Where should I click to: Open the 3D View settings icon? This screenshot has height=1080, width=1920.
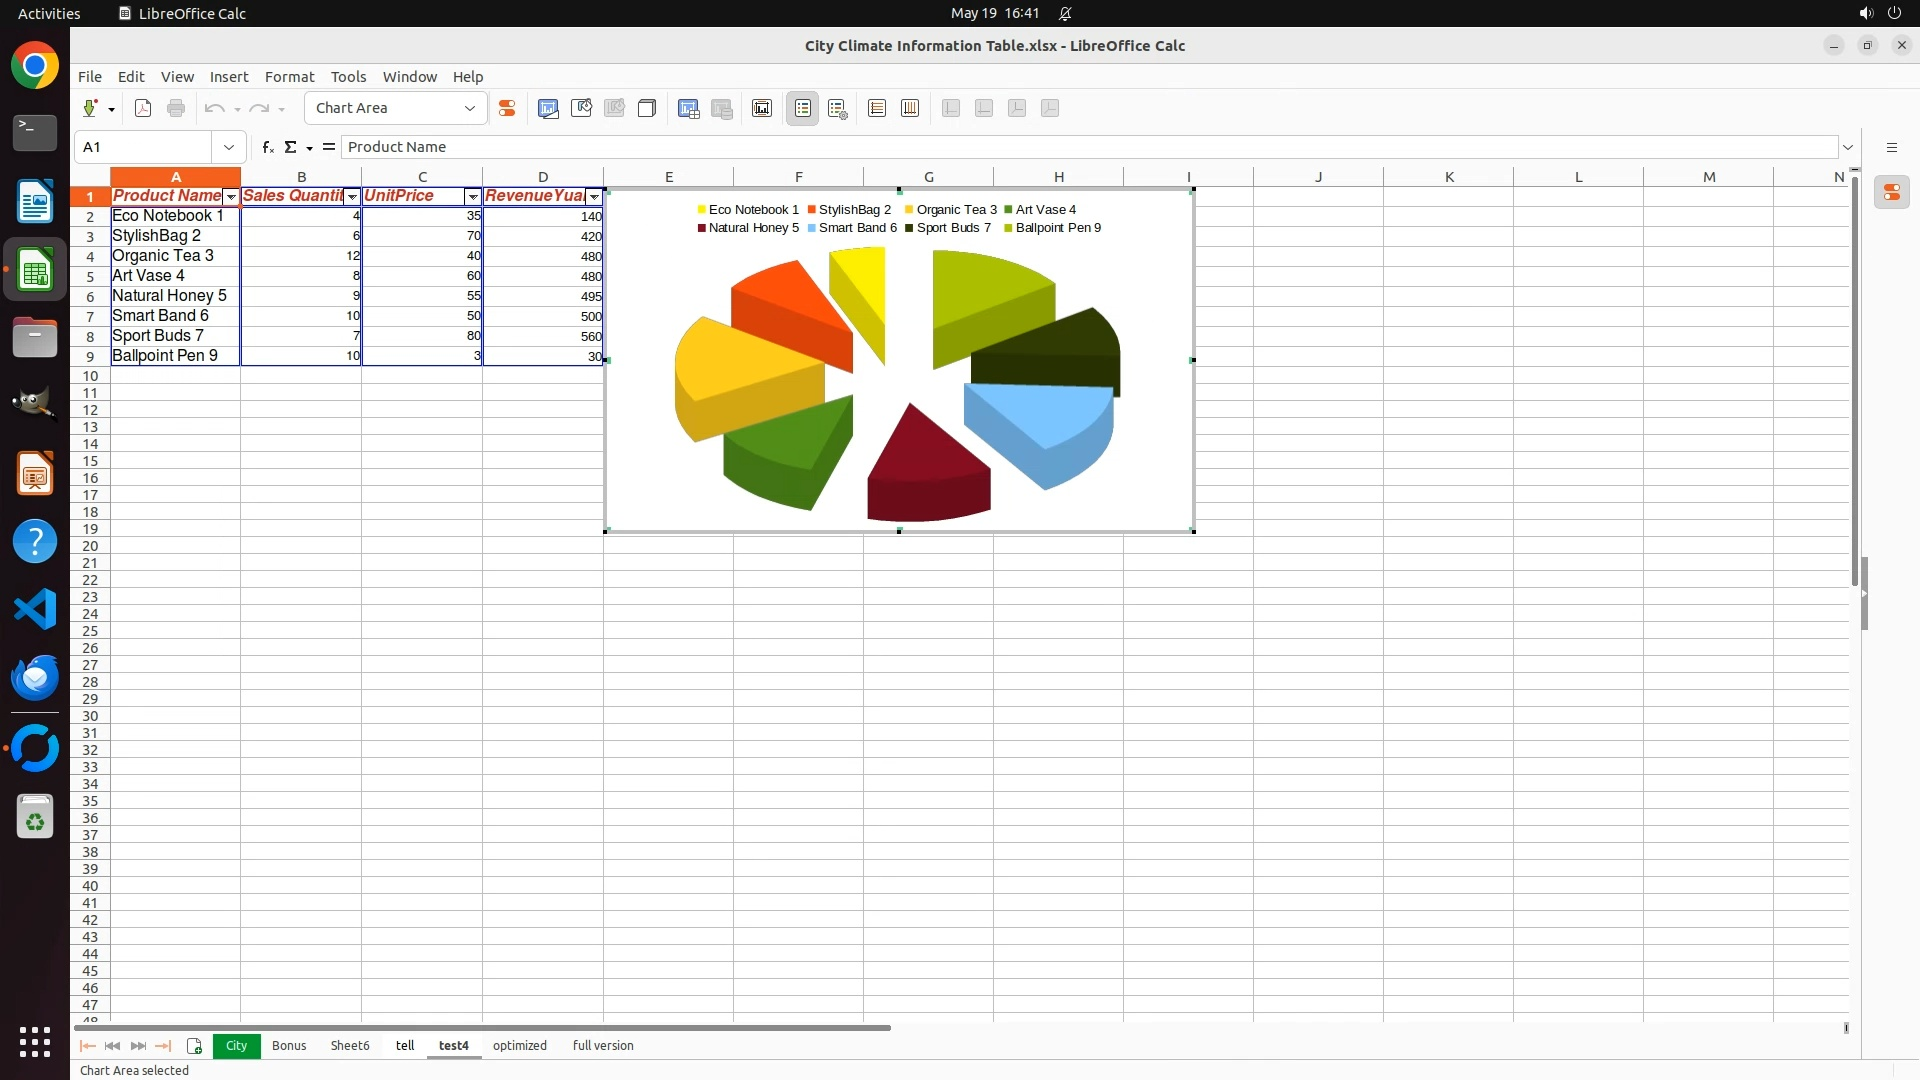coord(647,108)
